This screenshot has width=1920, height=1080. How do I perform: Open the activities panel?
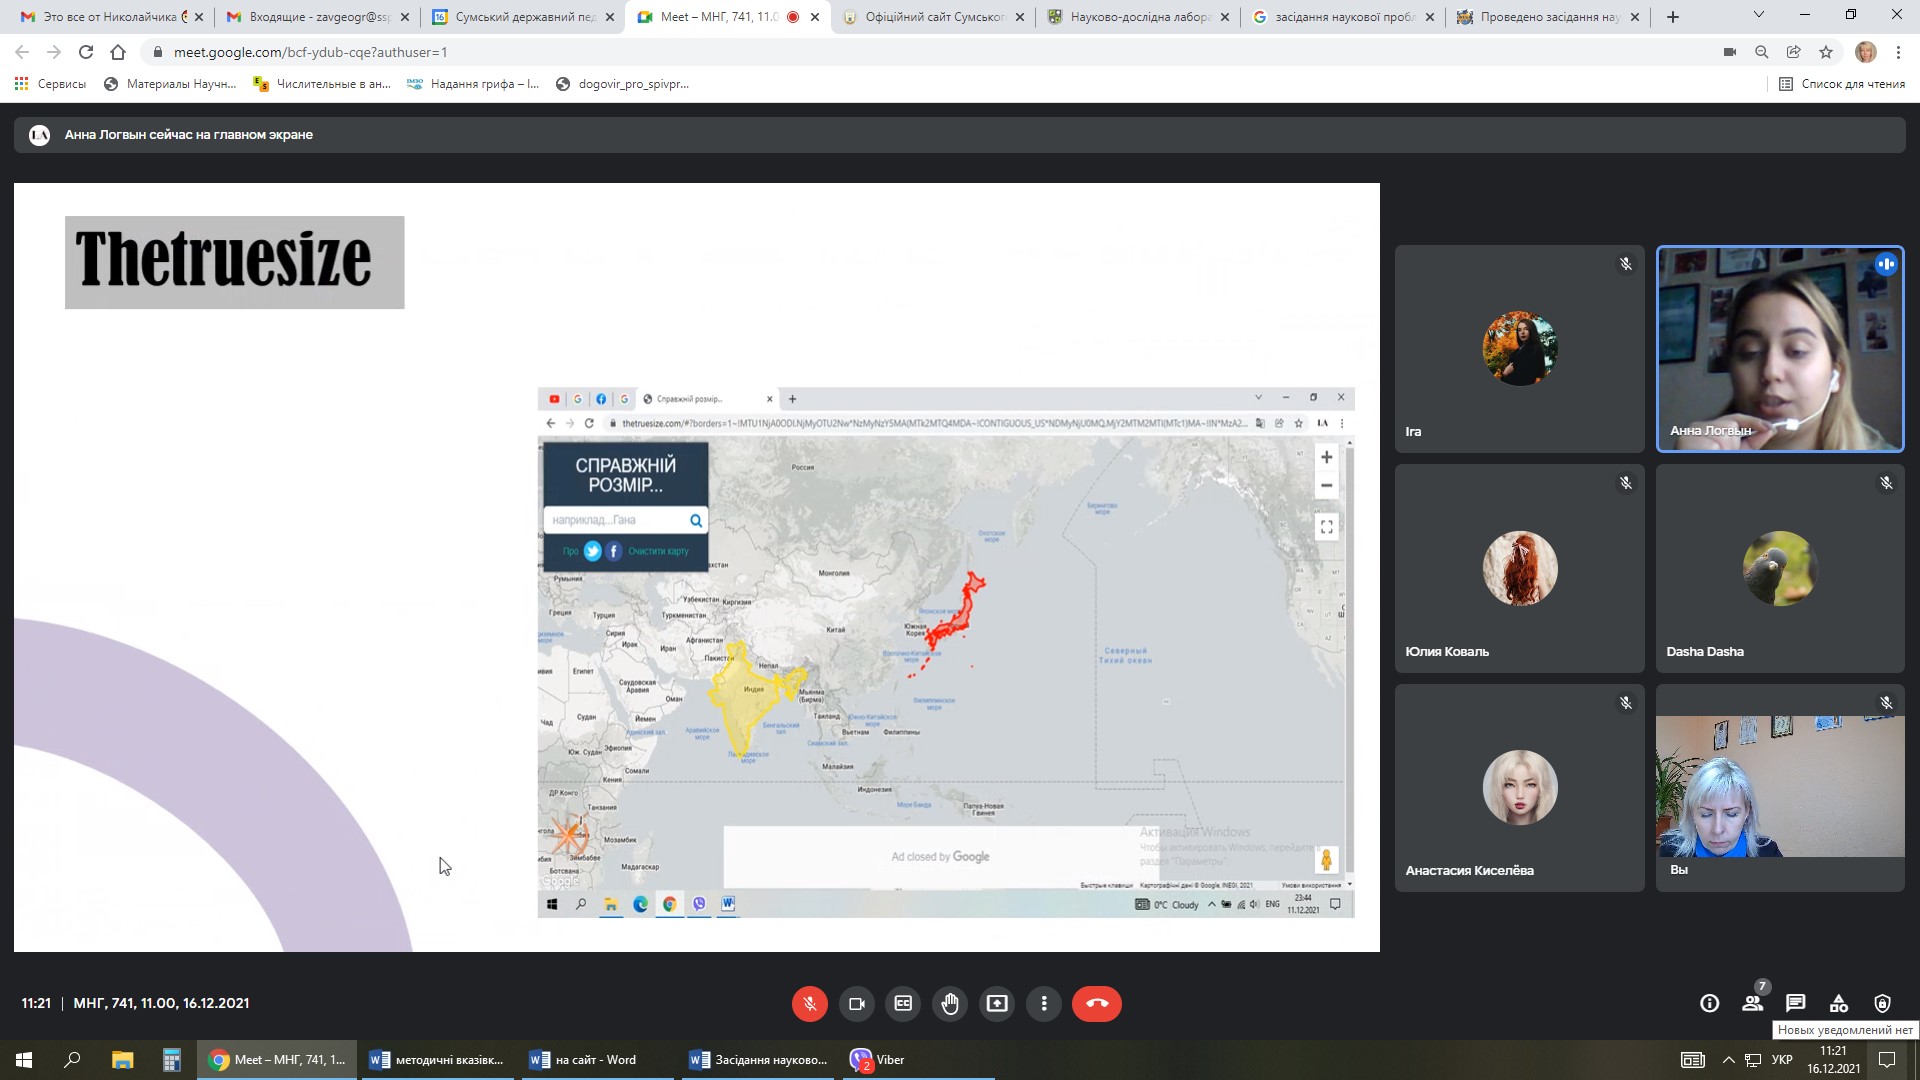pos(1838,1003)
